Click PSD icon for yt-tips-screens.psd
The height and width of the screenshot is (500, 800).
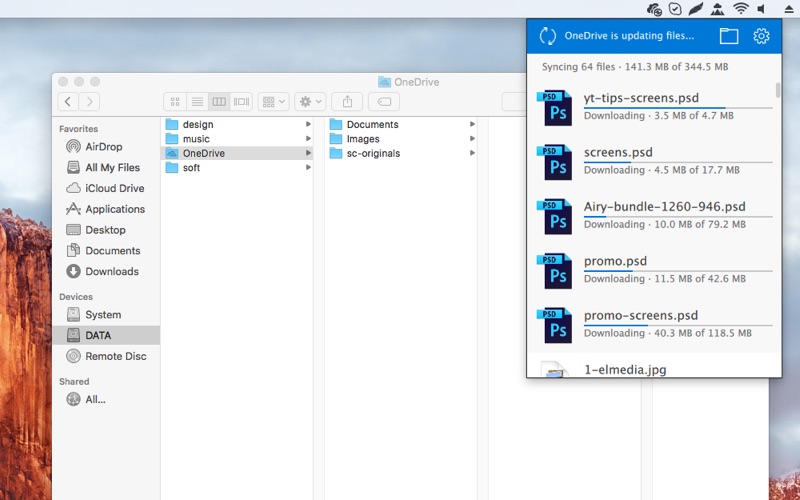coord(555,108)
